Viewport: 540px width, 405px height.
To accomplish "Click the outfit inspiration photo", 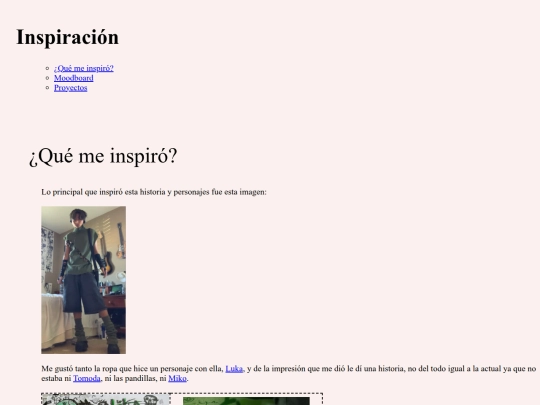I will point(83,280).
